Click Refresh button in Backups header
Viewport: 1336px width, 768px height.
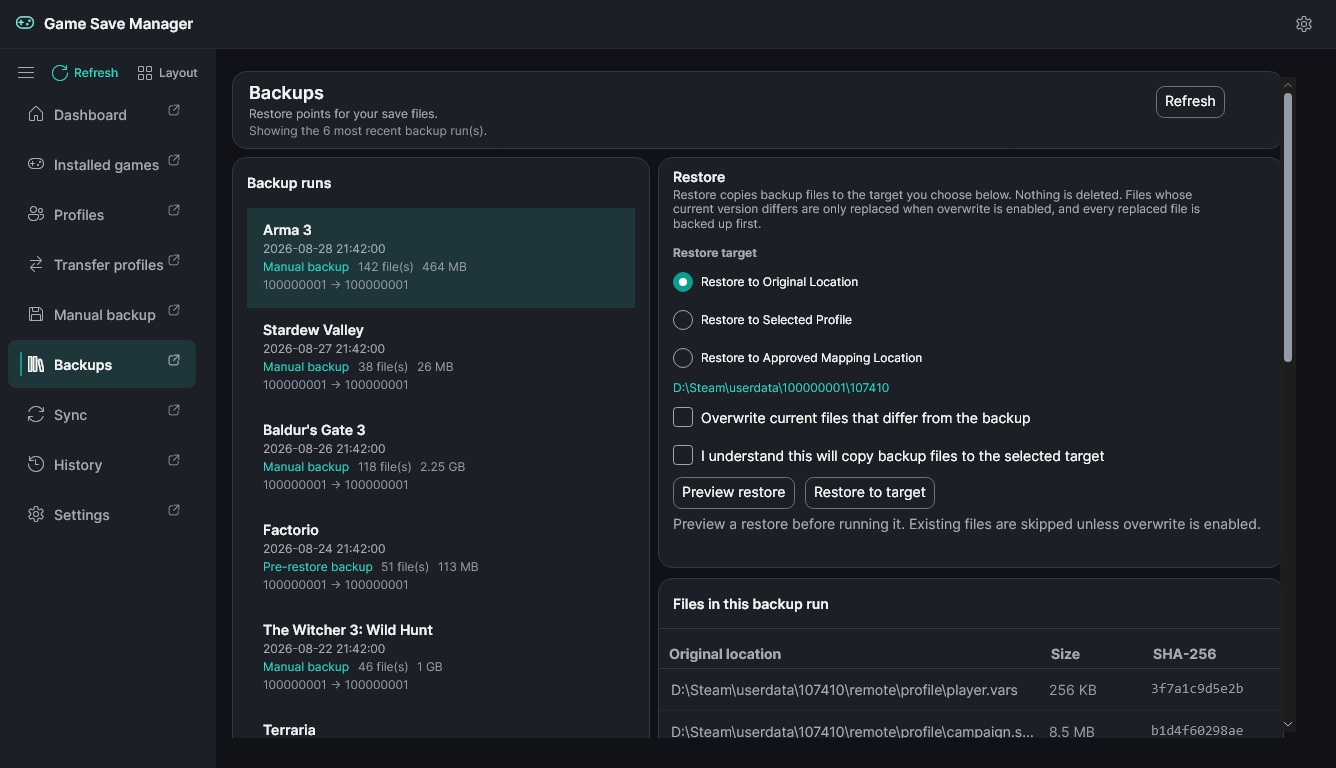pos(1190,101)
